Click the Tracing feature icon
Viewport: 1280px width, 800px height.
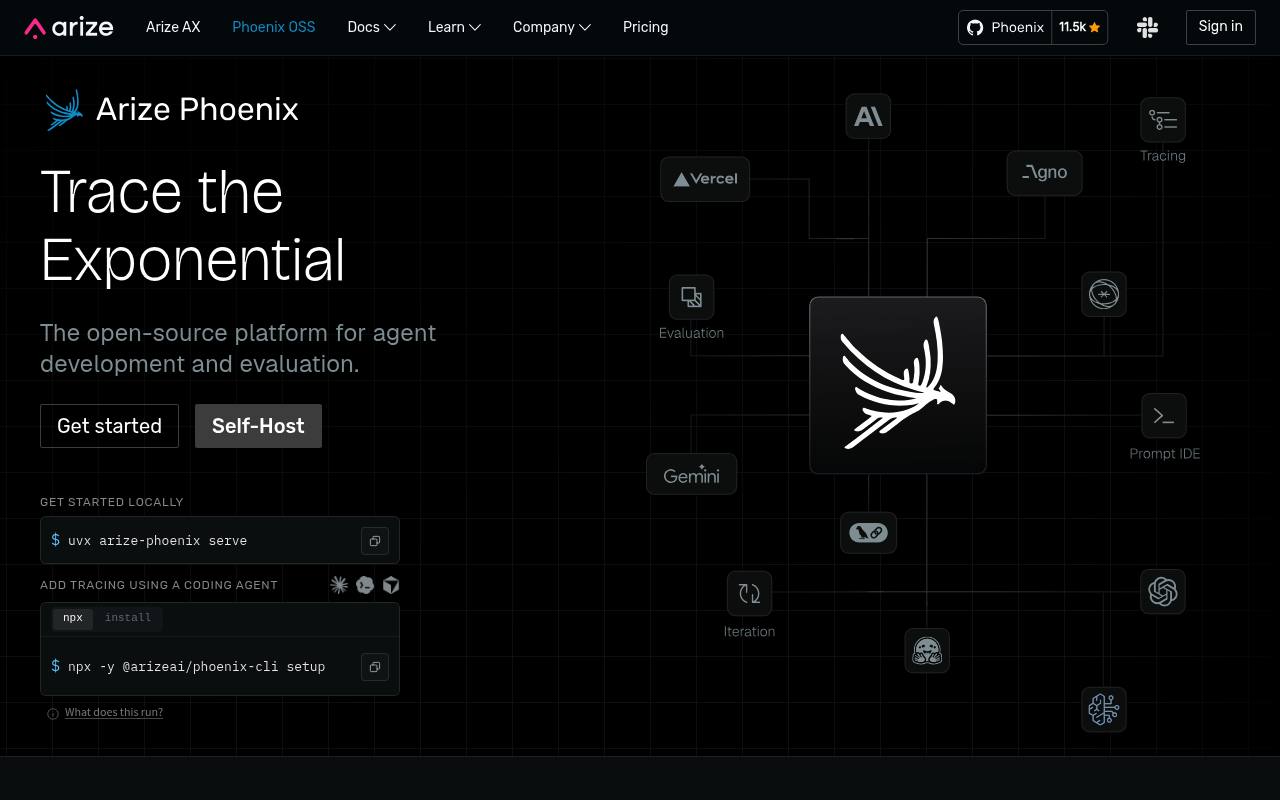(1163, 120)
